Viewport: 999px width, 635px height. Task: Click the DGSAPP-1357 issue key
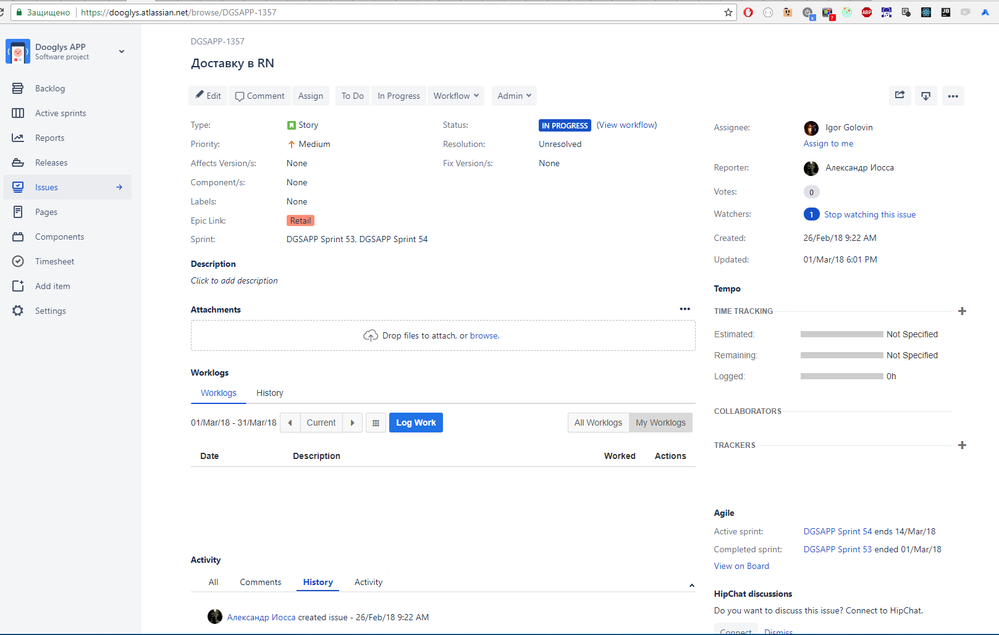click(x=217, y=41)
